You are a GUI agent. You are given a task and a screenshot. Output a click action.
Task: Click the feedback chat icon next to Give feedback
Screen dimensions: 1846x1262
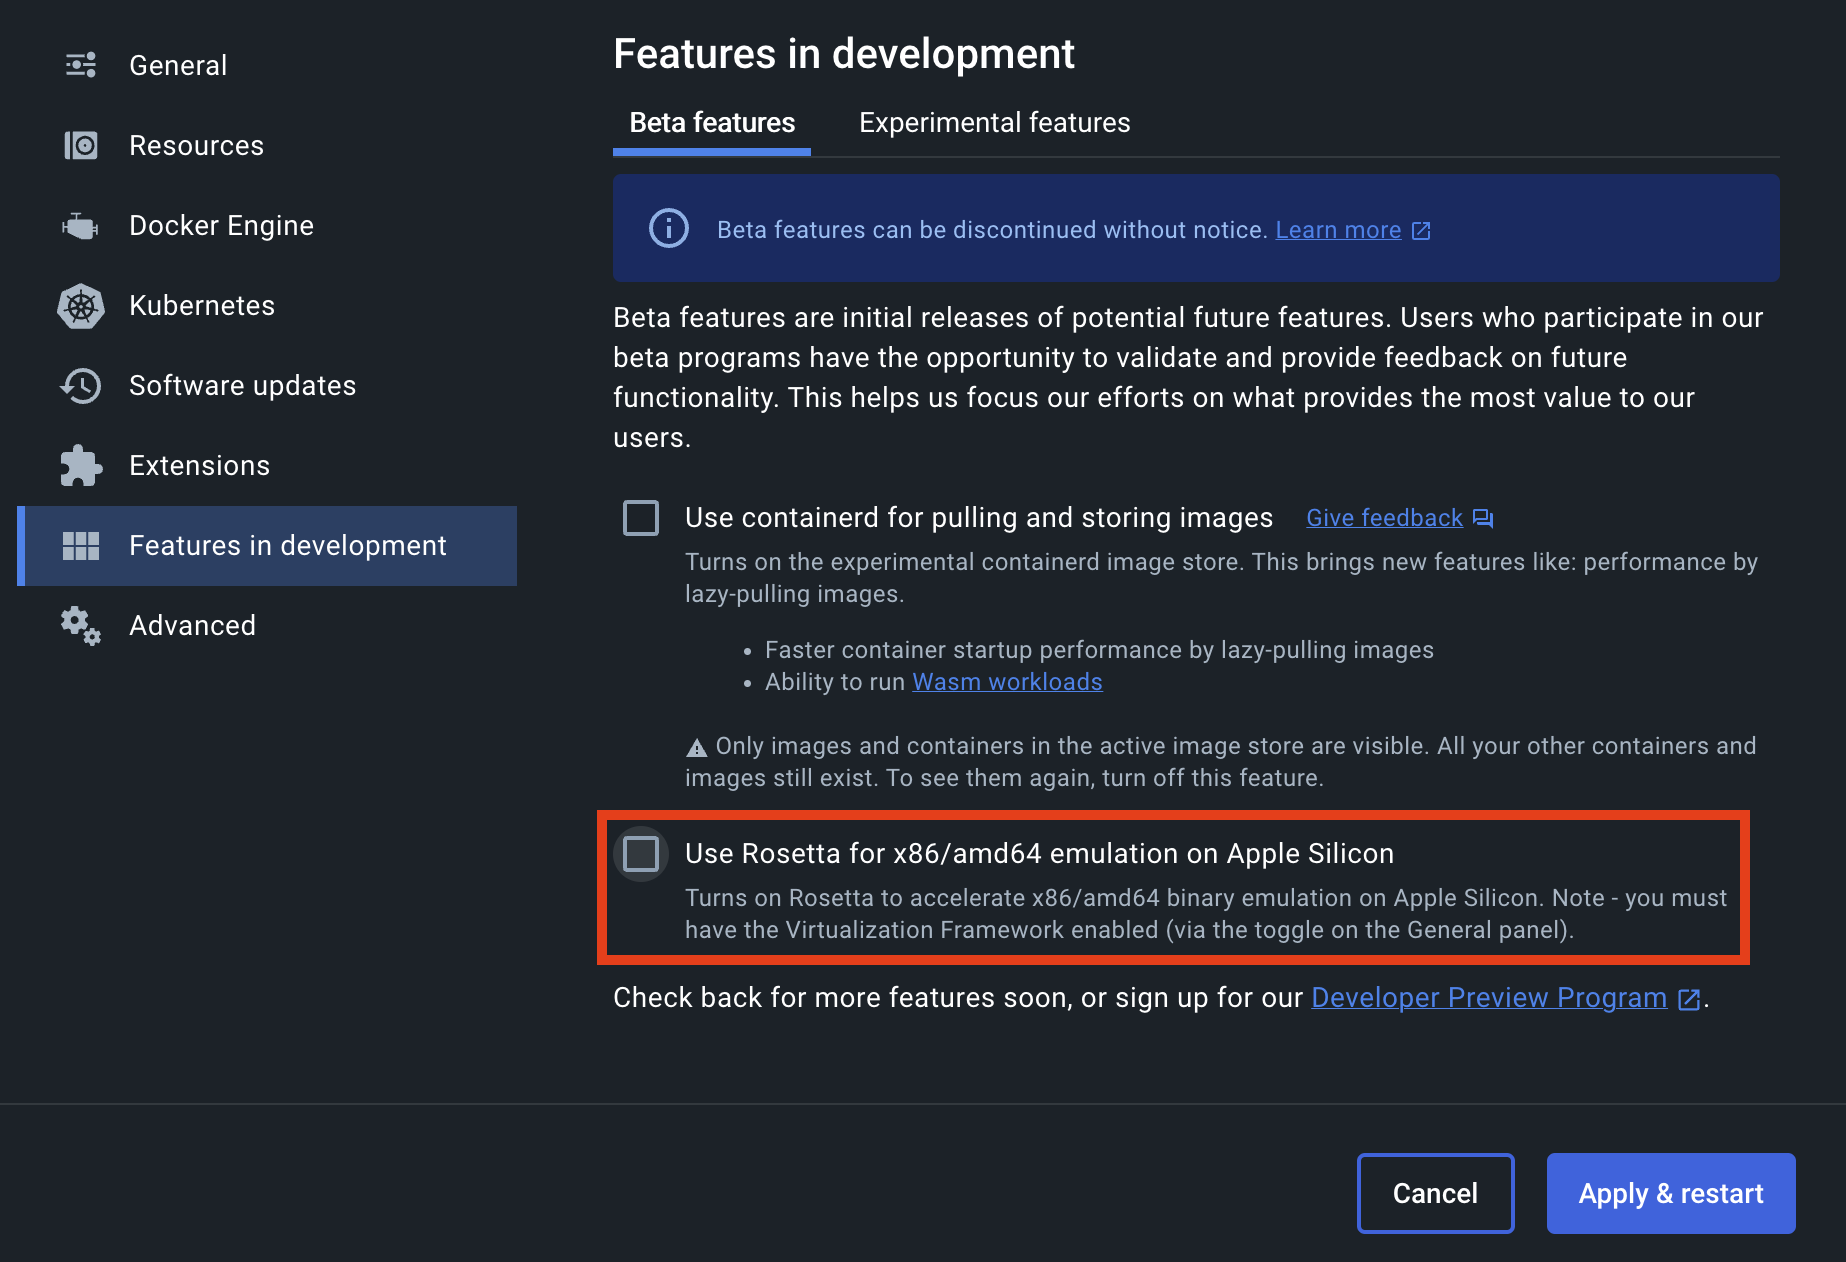pos(1483,518)
